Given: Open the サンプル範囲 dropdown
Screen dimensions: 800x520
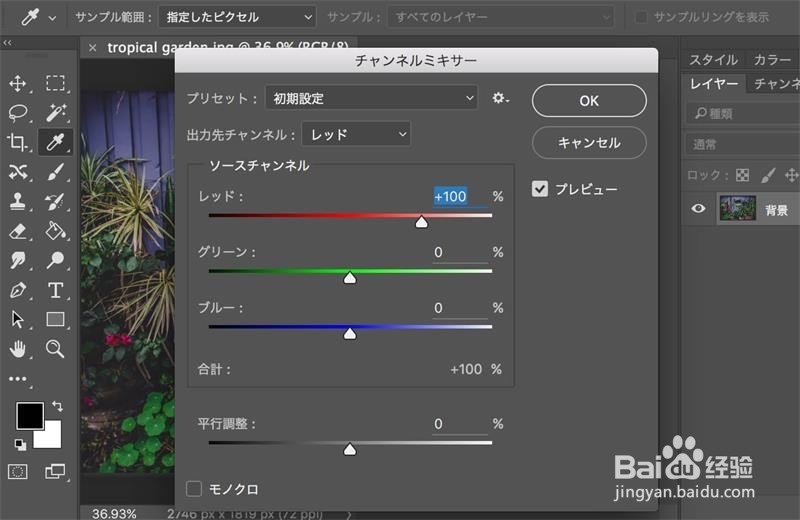Looking at the screenshot, I should pos(237,17).
